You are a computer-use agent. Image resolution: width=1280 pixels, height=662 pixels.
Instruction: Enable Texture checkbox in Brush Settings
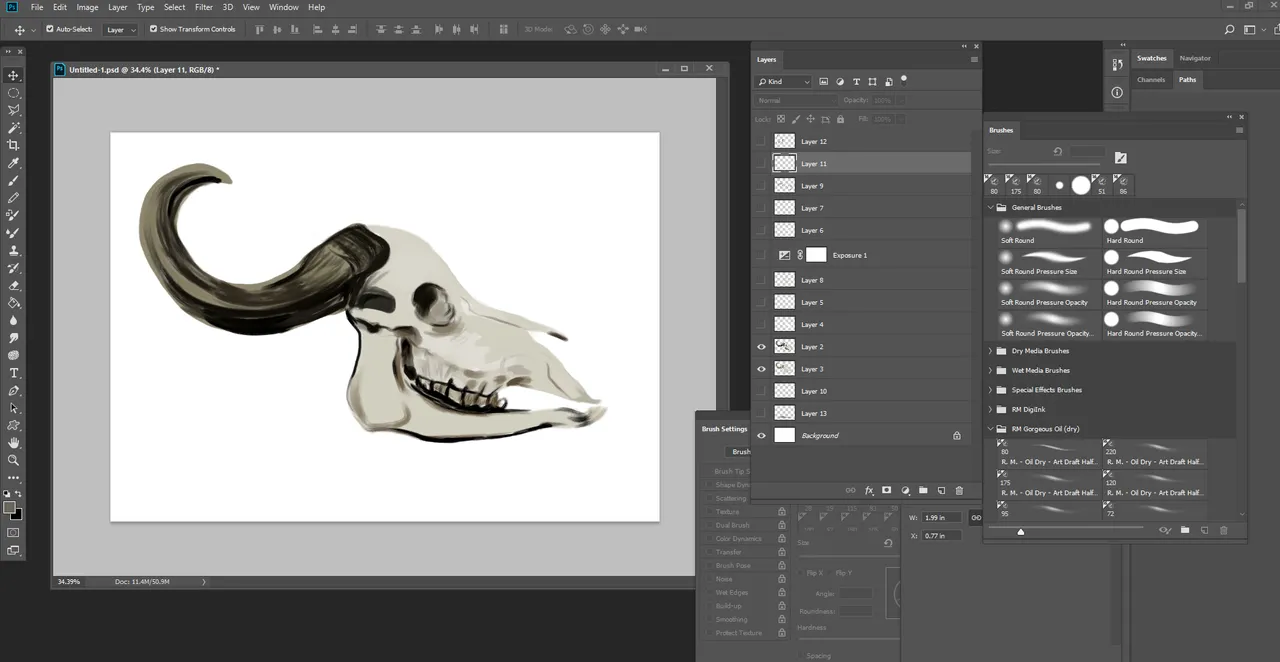tap(710, 512)
